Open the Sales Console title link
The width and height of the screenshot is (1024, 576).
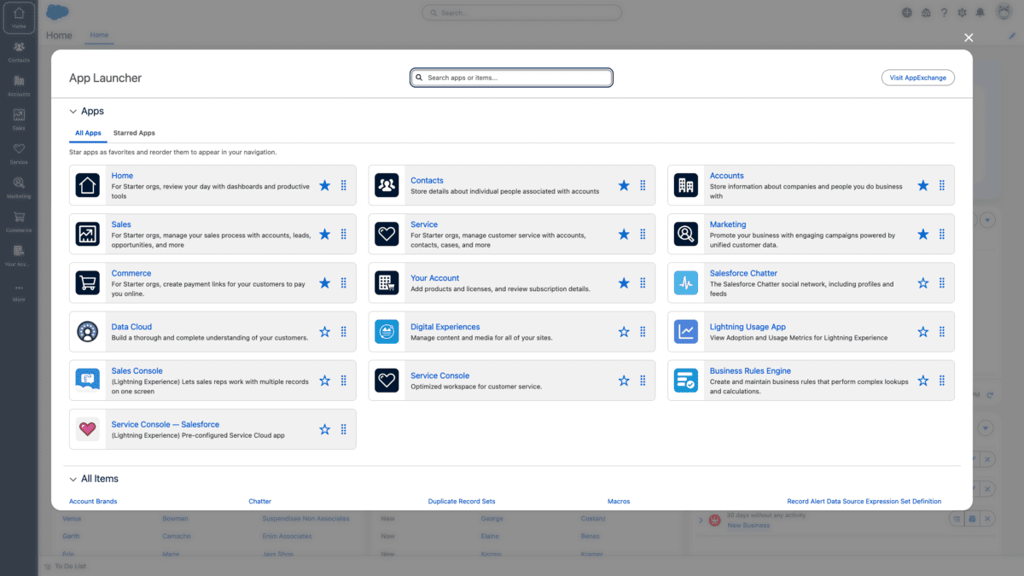click(x=137, y=370)
